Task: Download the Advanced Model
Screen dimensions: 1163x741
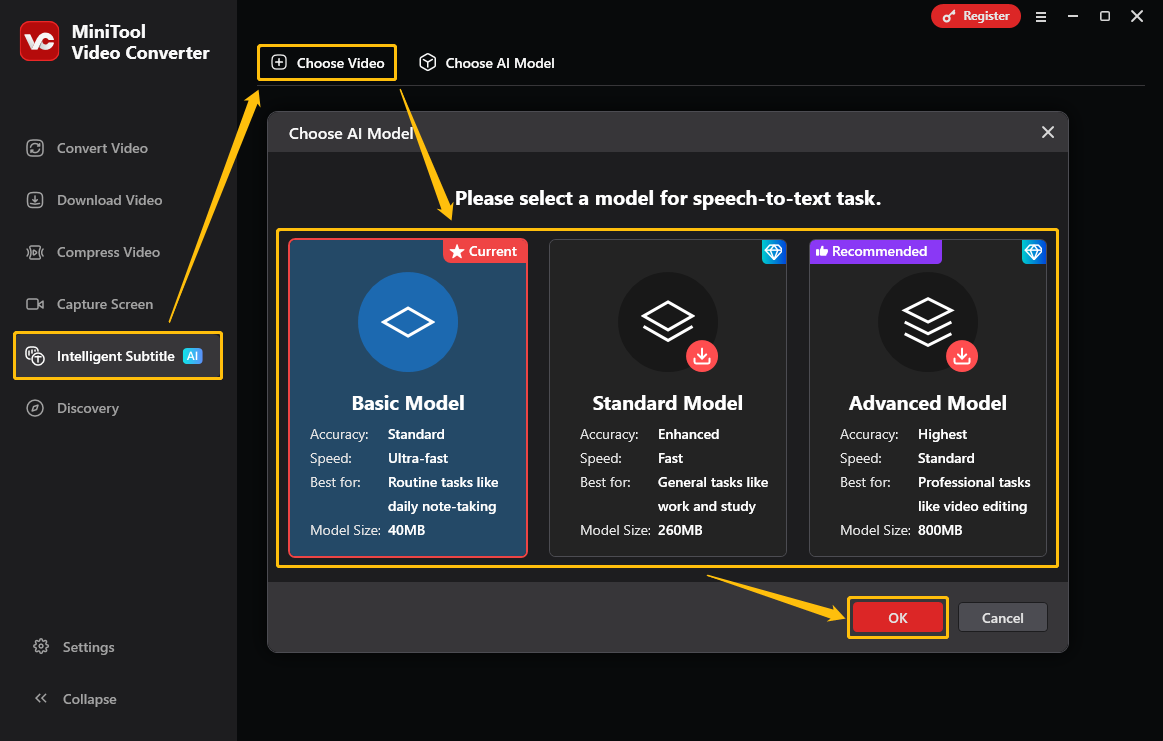Action: 962,356
